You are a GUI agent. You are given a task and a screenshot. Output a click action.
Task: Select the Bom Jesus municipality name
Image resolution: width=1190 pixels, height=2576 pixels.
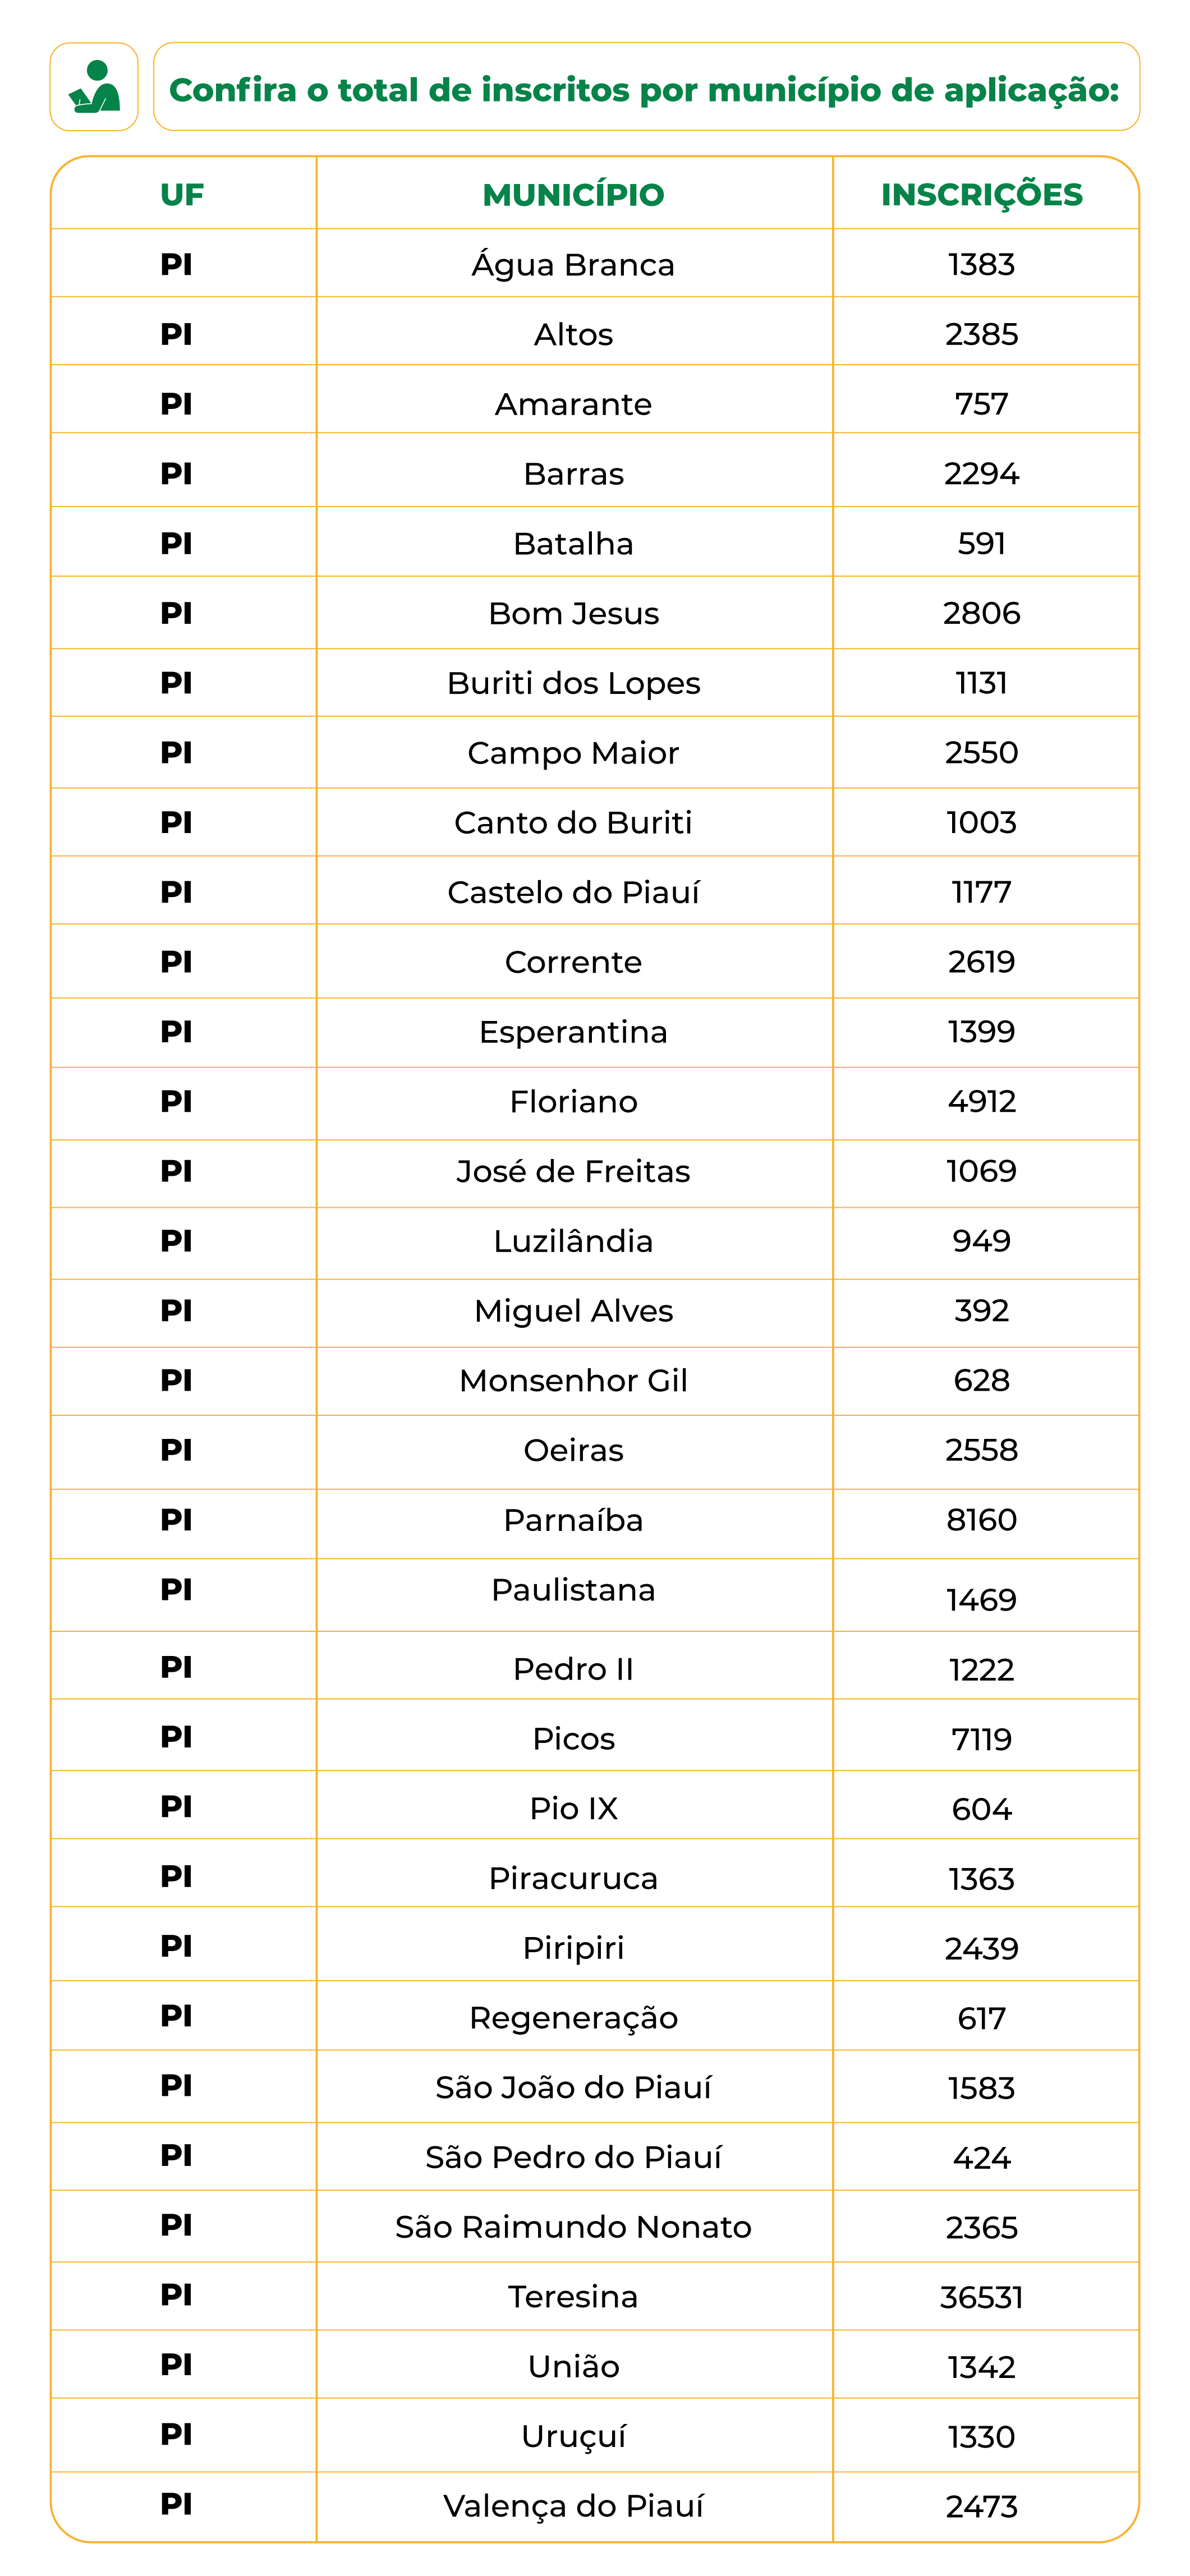coord(573,613)
